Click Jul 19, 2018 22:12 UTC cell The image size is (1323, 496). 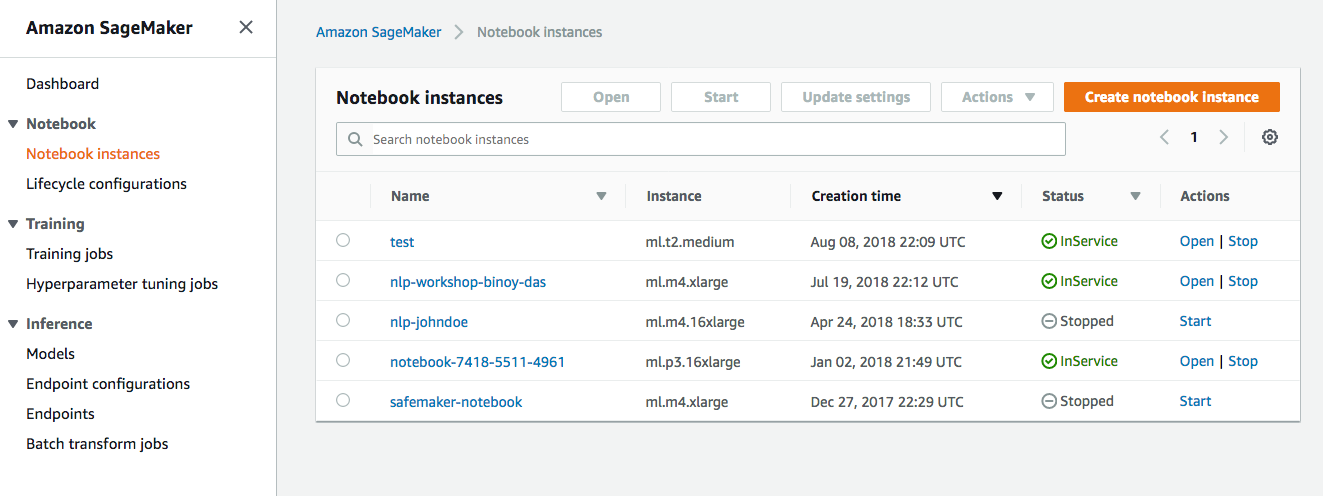[x=884, y=282]
